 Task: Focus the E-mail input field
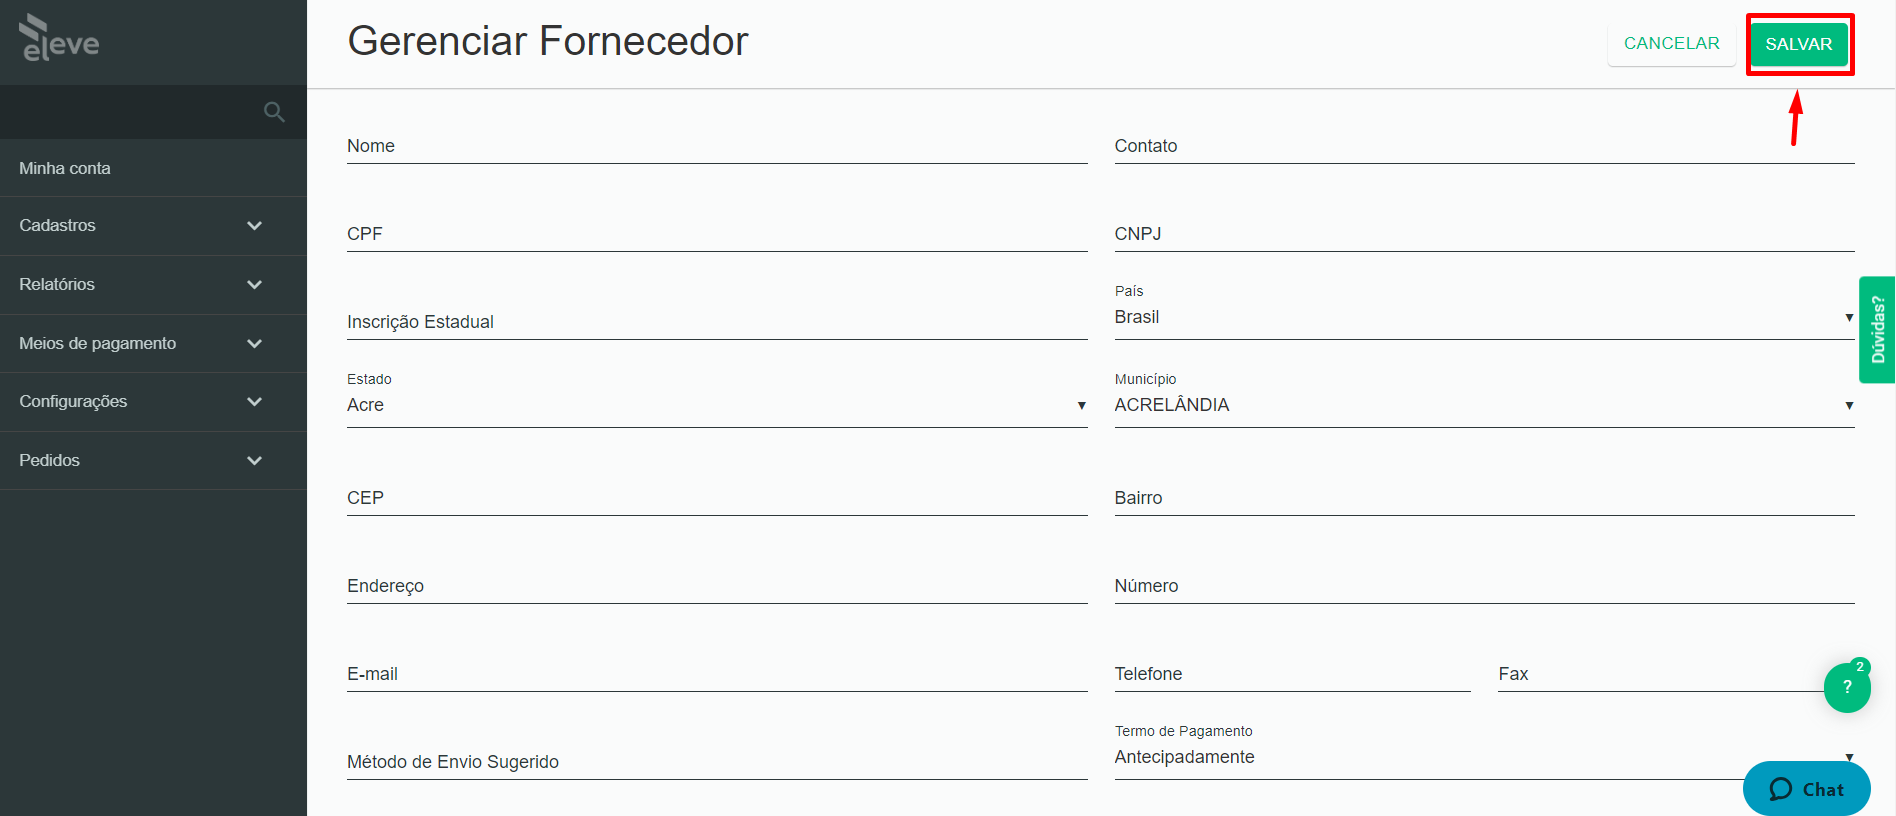click(717, 674)
